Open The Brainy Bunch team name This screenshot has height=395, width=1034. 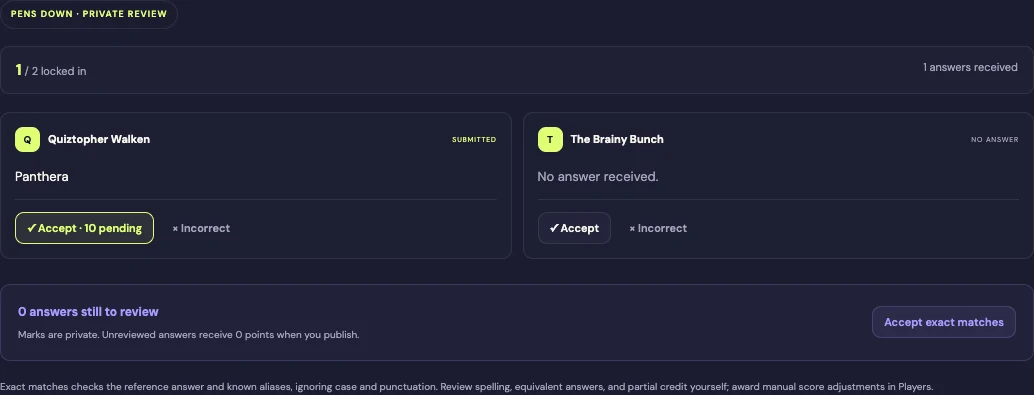(x=617, y=139)
